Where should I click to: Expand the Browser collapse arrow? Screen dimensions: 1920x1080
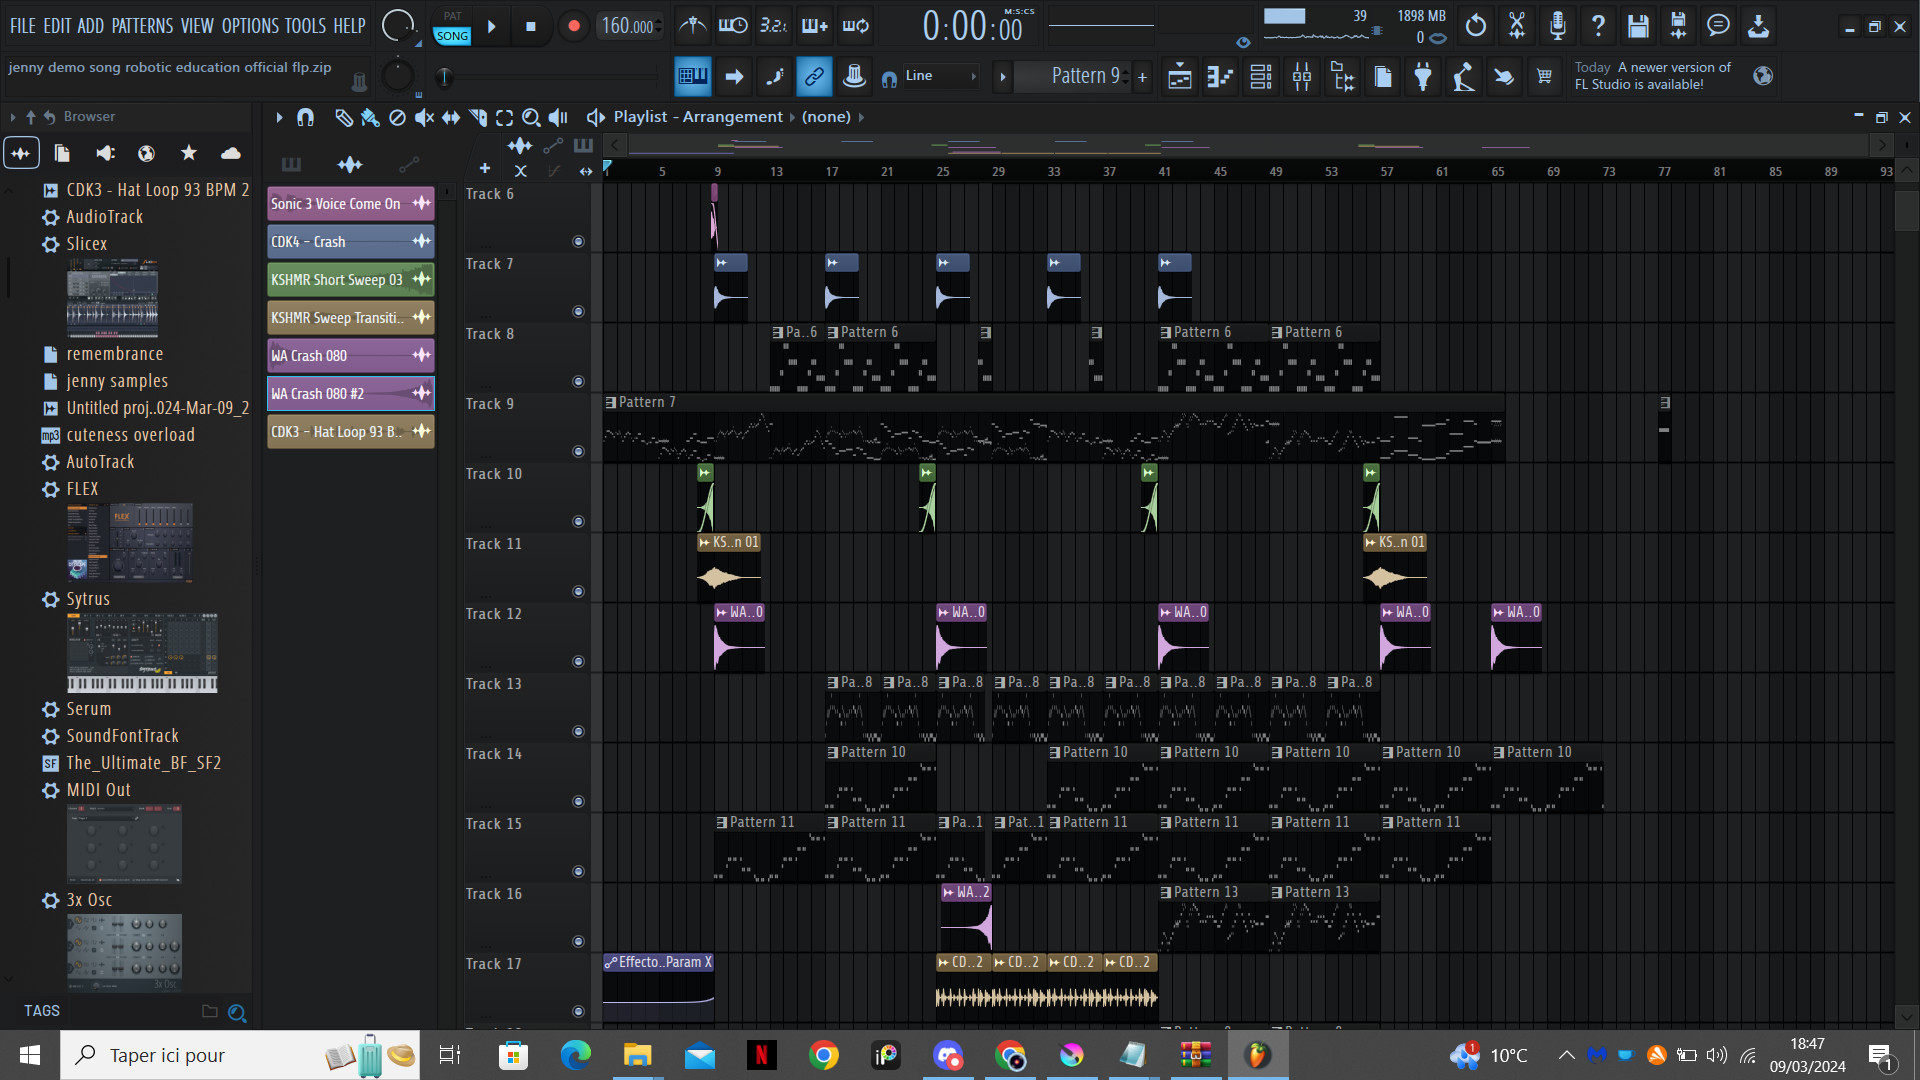tap(12, 117)
